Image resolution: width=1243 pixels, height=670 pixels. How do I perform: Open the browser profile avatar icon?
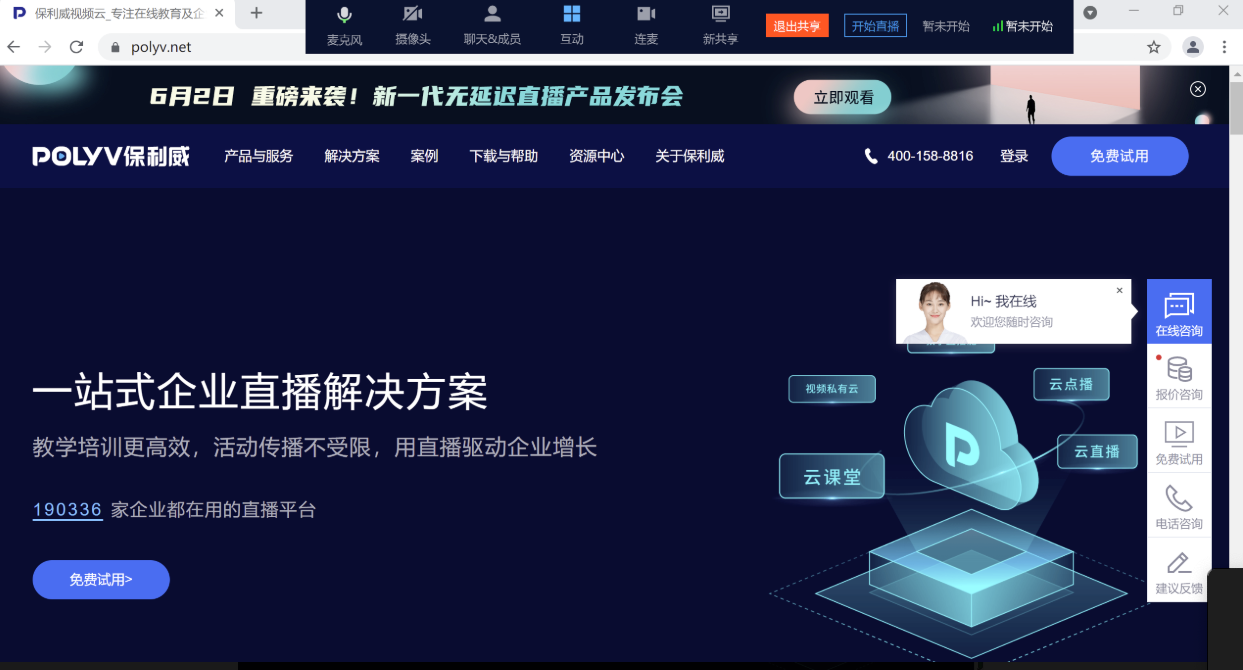pos(1193,47)
